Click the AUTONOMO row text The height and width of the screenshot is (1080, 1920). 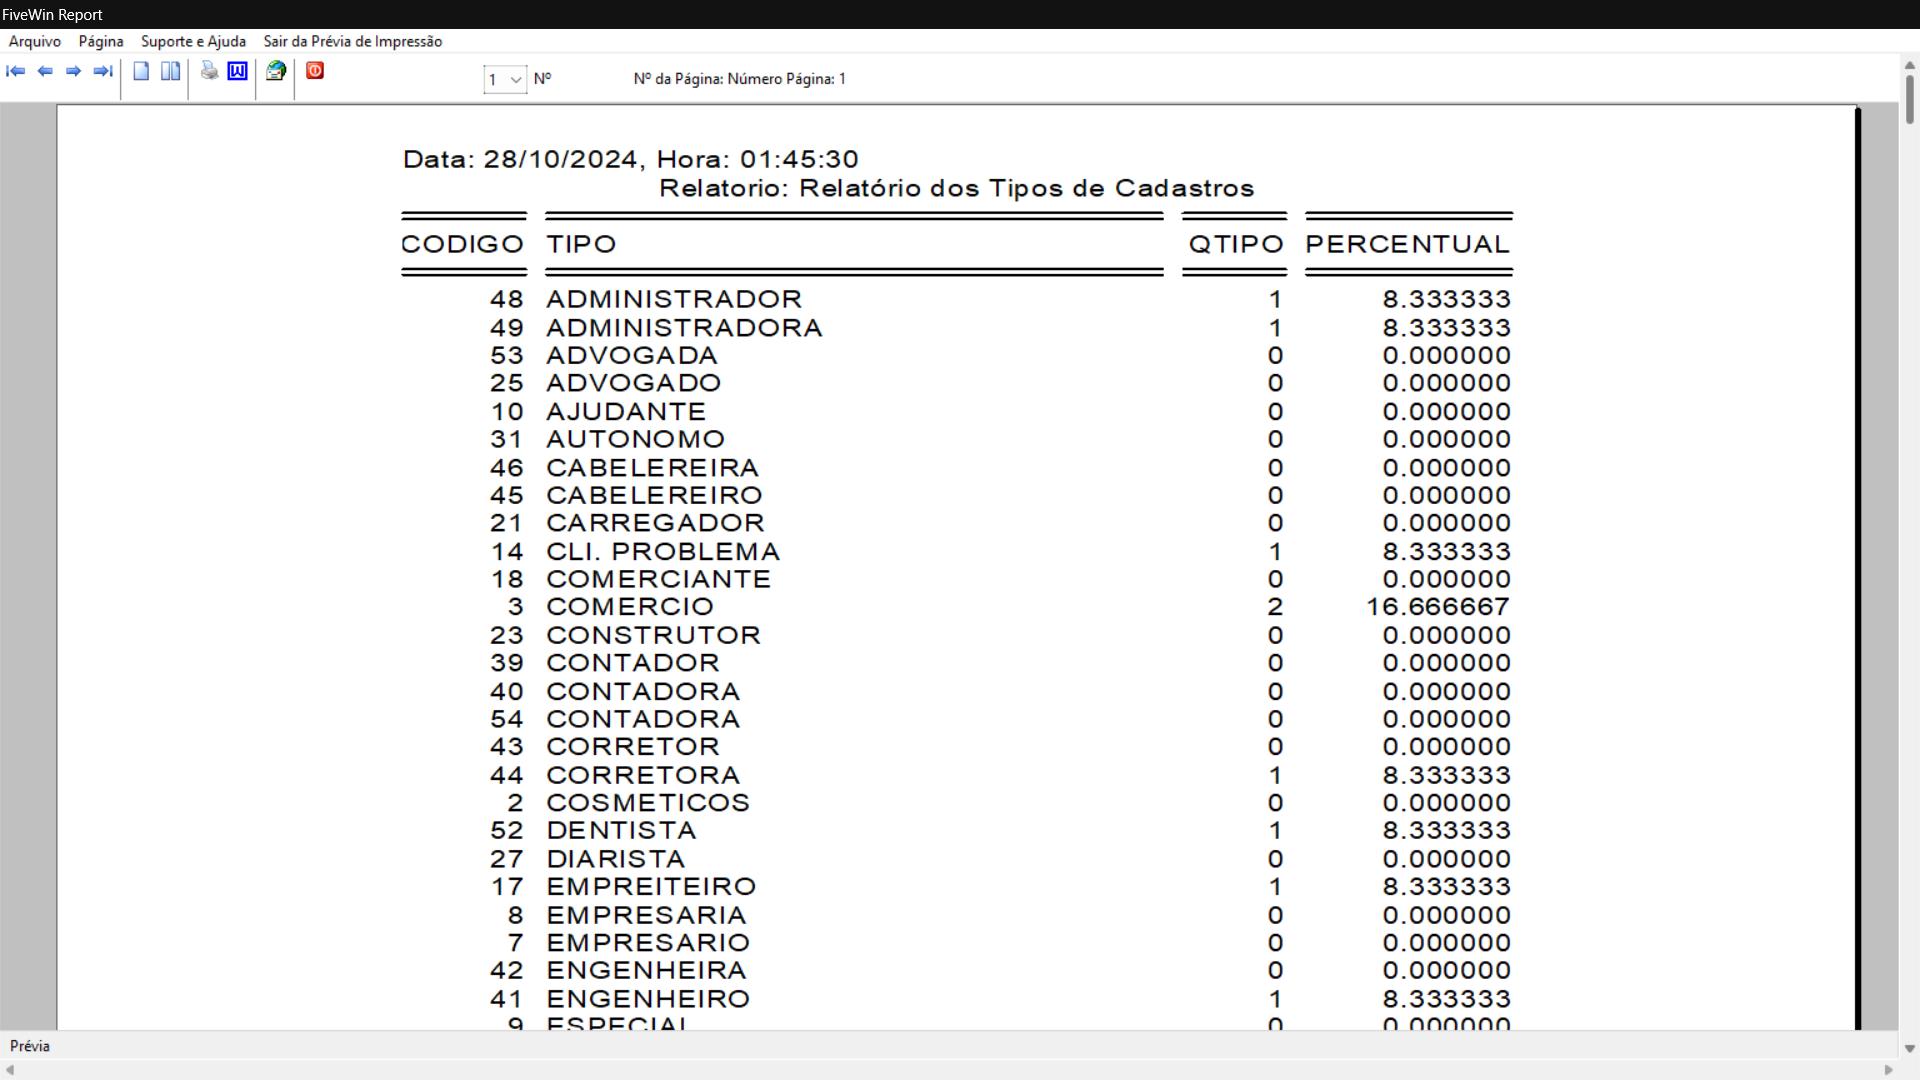[x=636, y=439]
